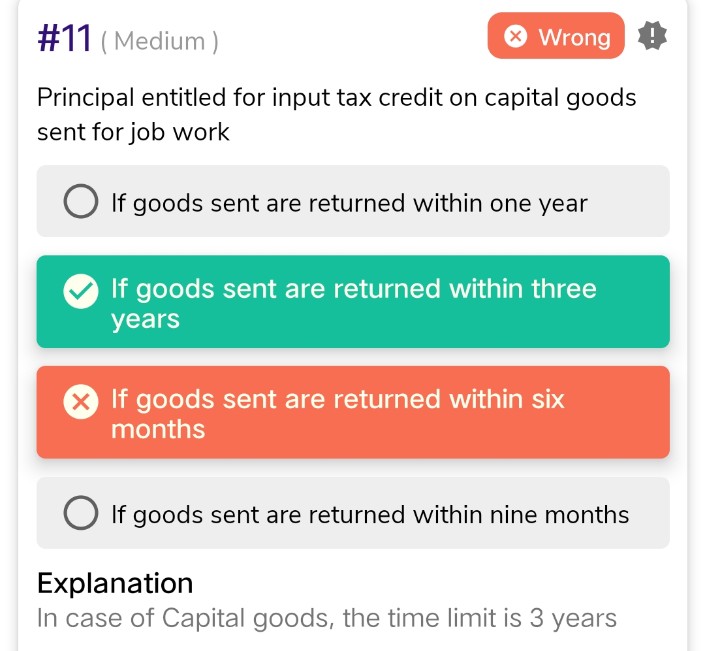
Task: Click the 'Wrong' status label text
Action: pos(574,37)
